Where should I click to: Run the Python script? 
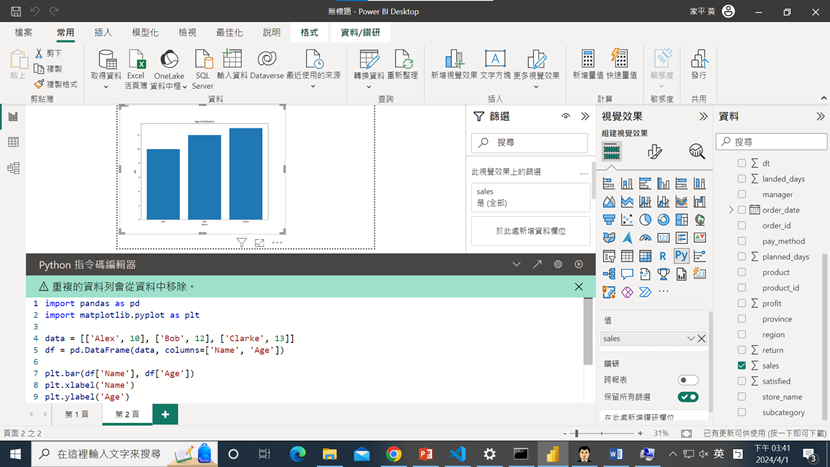point(578,264)
